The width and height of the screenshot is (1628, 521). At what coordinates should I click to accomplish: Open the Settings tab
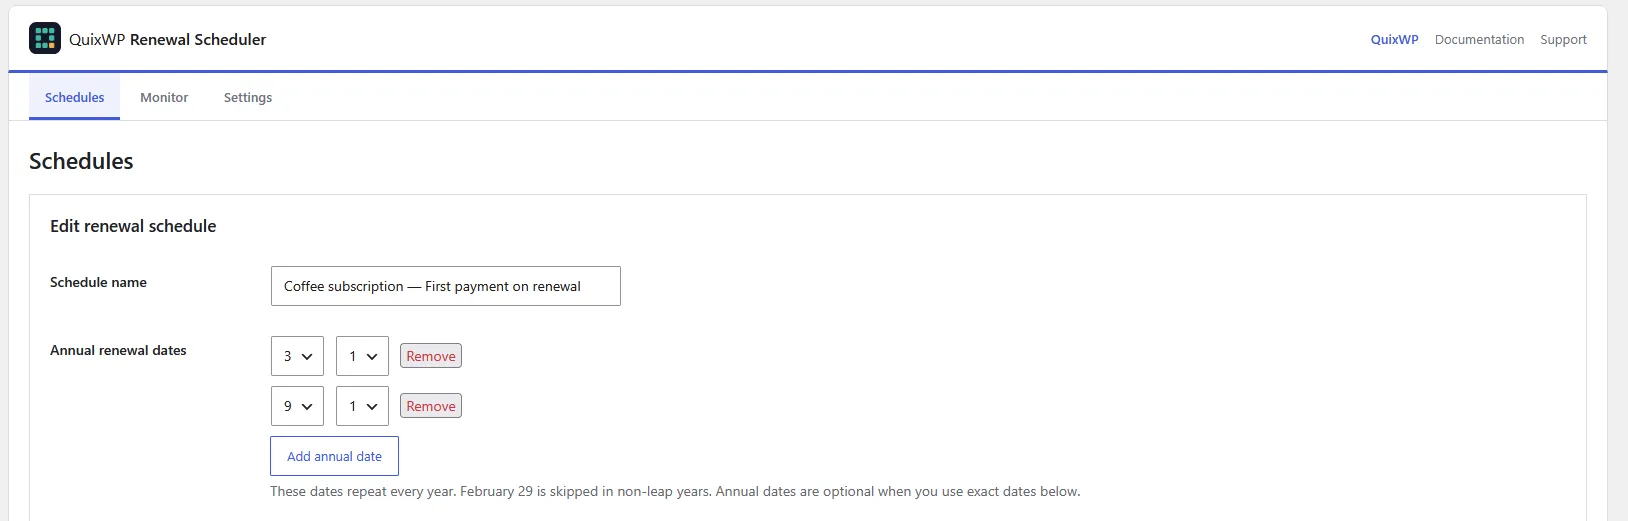coord(248,97)
